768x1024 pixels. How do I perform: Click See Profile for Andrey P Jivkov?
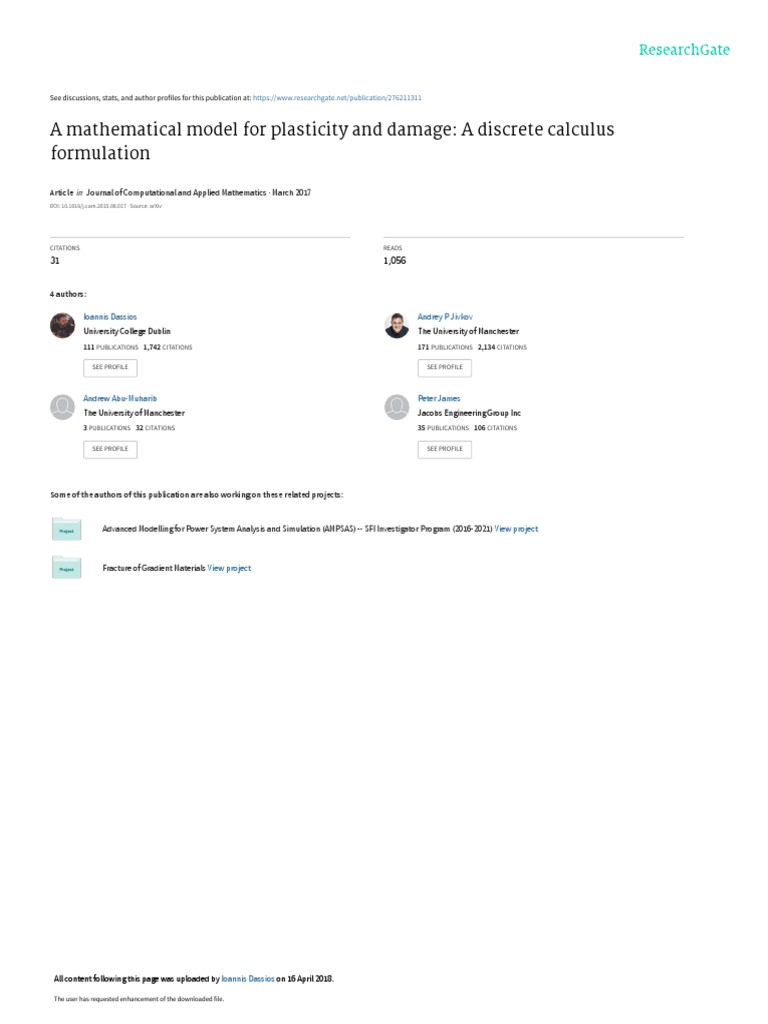[444, 367]
